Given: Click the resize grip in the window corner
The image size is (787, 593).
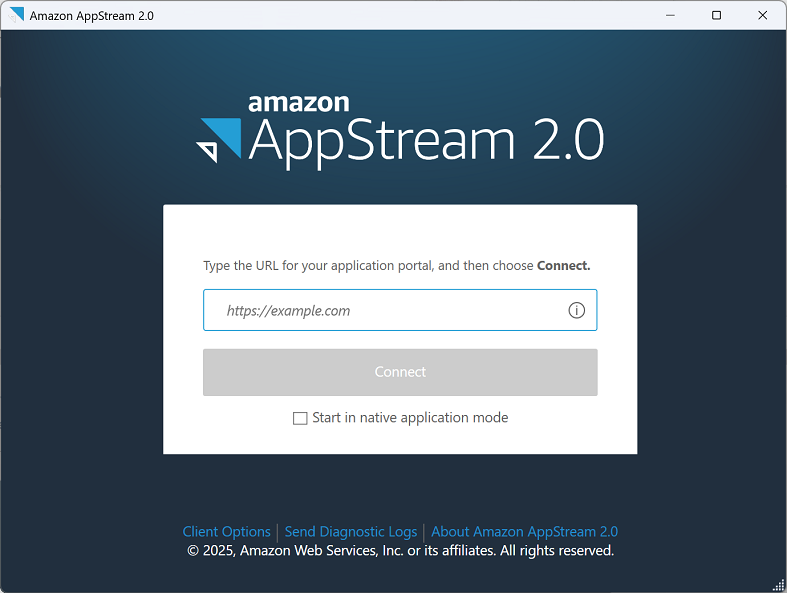Looking at the screenshot, I should tap(779, 585).
